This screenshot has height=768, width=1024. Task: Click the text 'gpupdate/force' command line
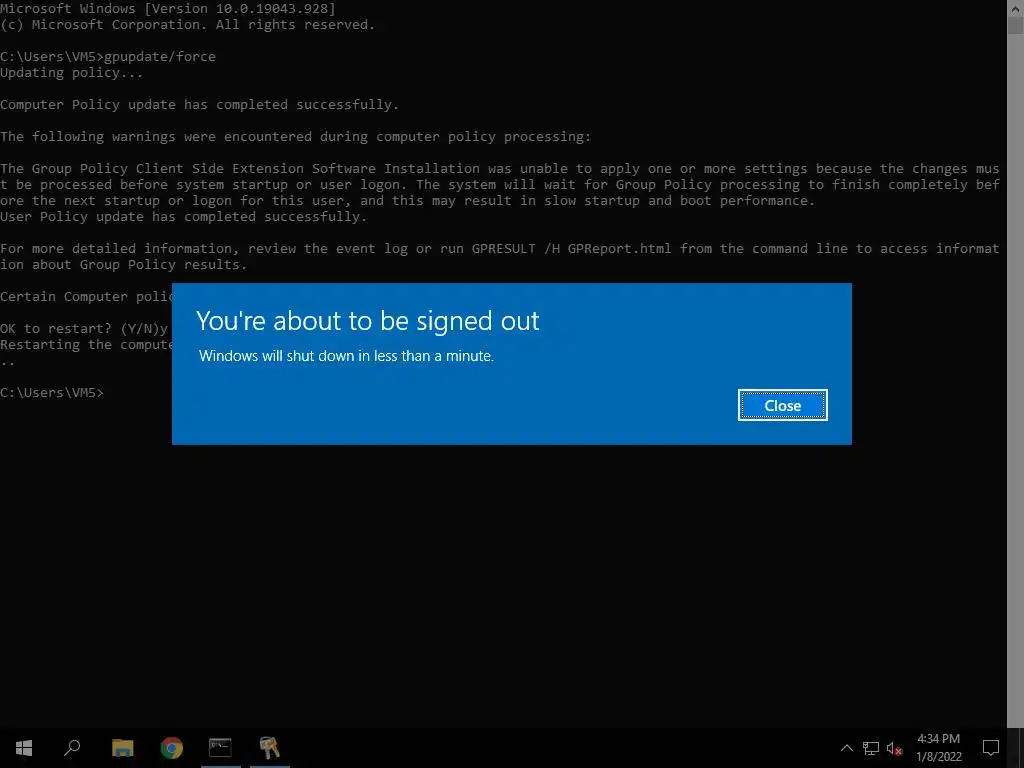tap(160, 57)
